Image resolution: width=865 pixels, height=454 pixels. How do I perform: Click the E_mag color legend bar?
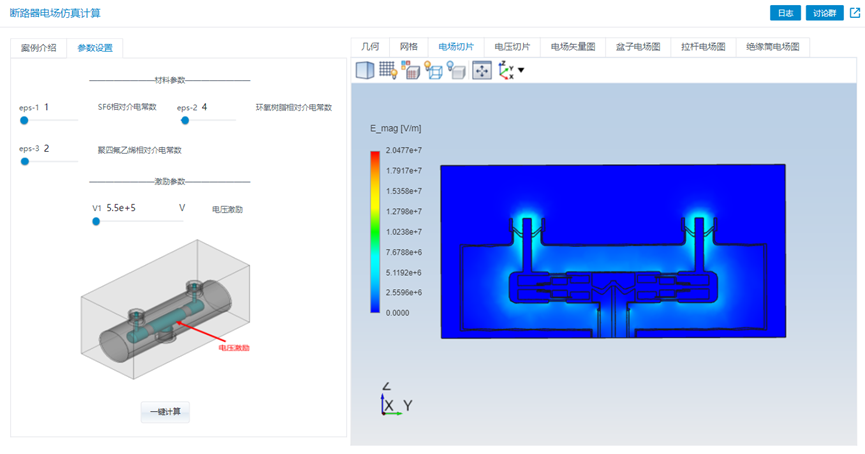click(375, 232)
